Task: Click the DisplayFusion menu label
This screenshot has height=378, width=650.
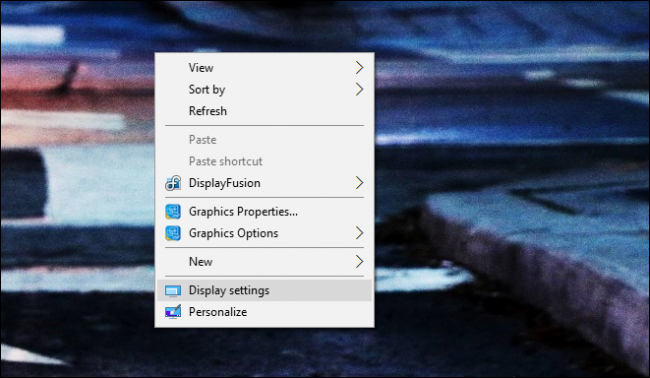Action: coord(224,183)
